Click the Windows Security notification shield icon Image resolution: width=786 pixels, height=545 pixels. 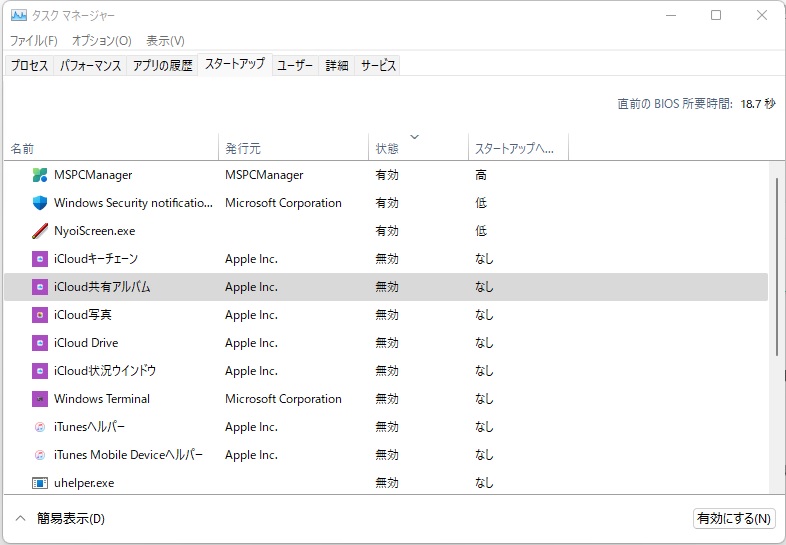[x=40, y=203]
